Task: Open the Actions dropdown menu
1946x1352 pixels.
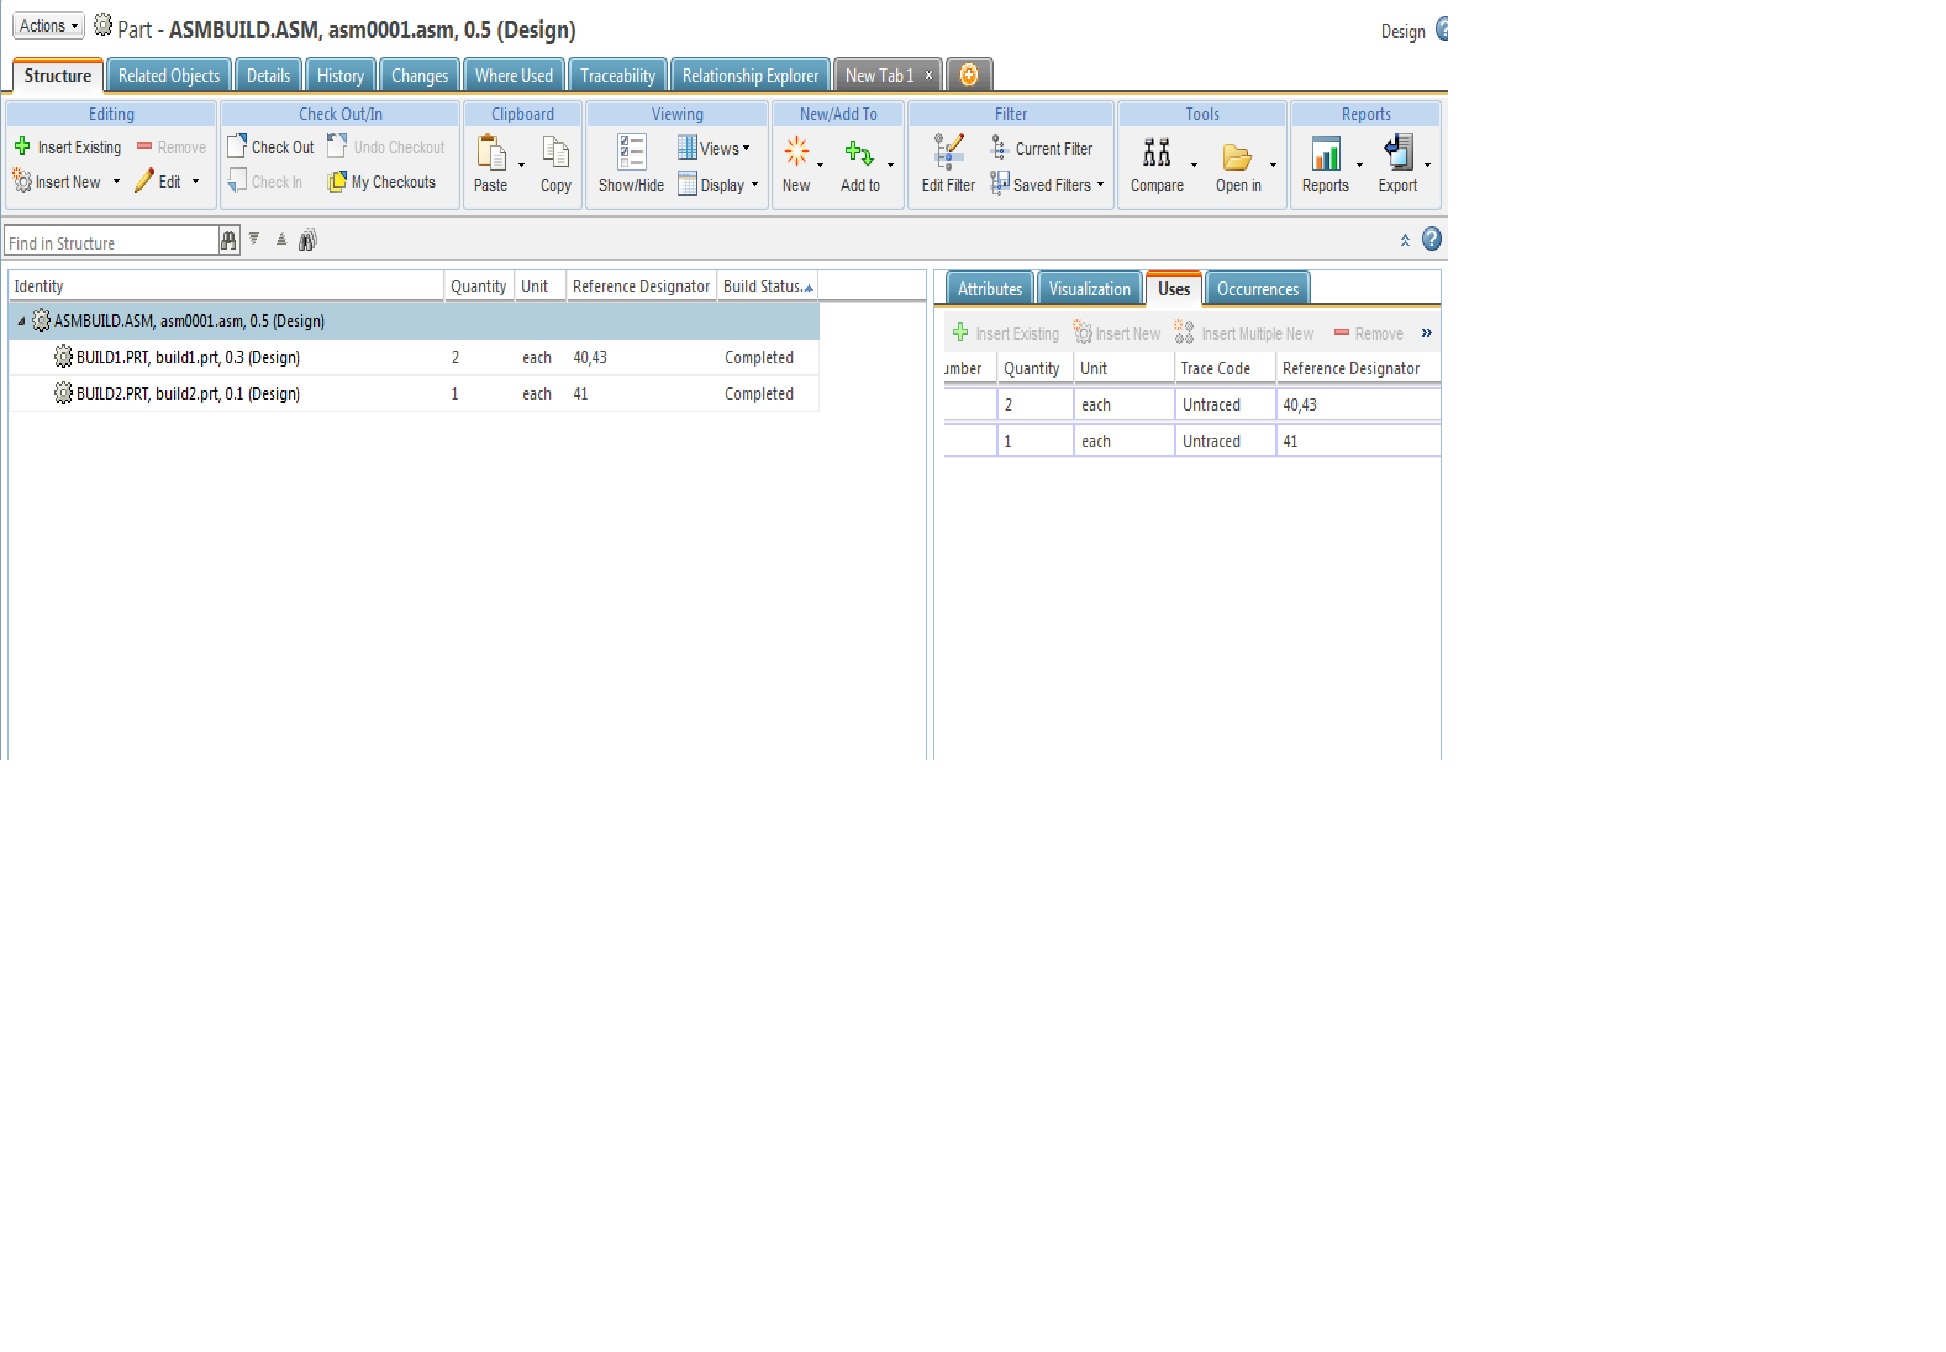Action: [48, 26]
